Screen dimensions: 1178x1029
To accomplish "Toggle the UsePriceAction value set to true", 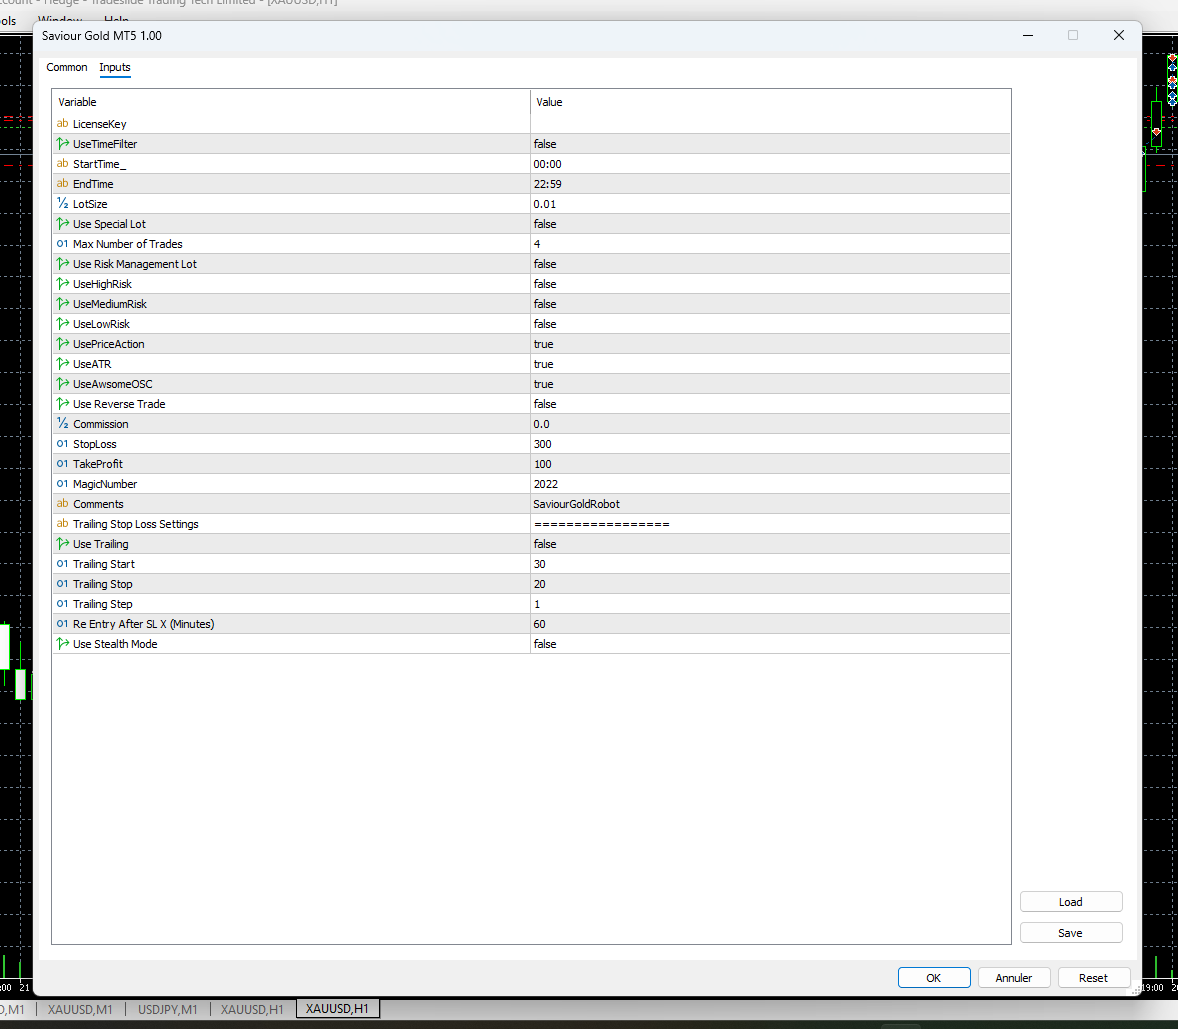I will (543, 344).
